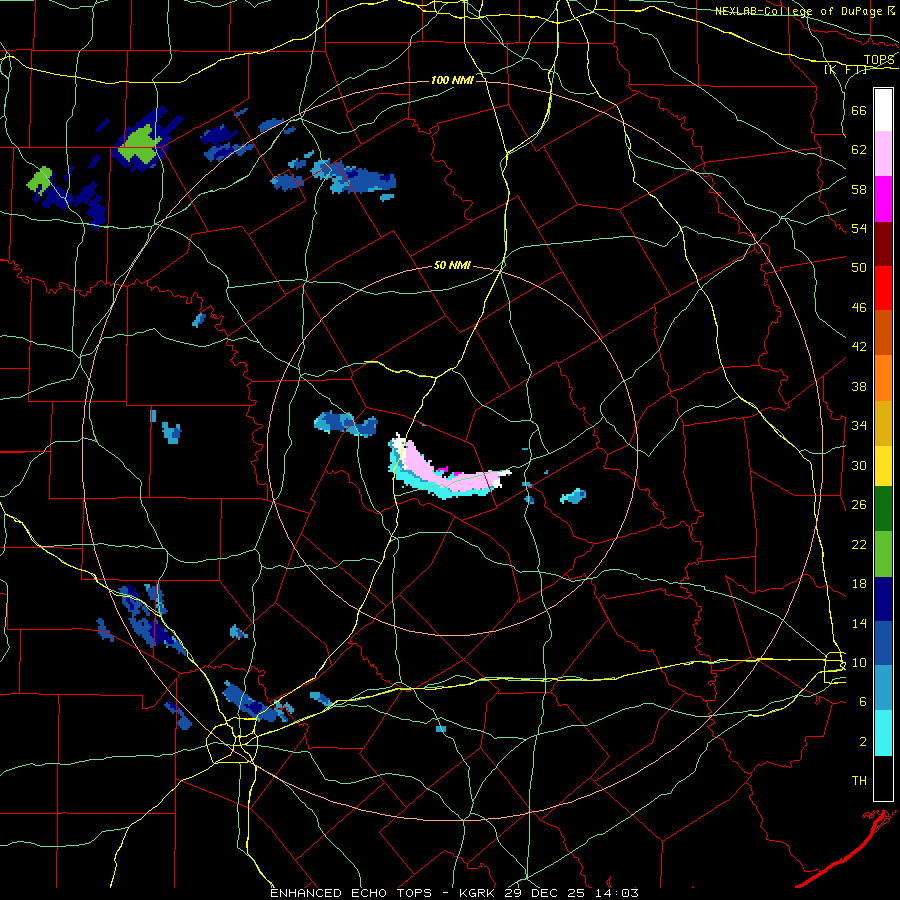
Task: Click the "66" legend value
Action: click(859, 110)
